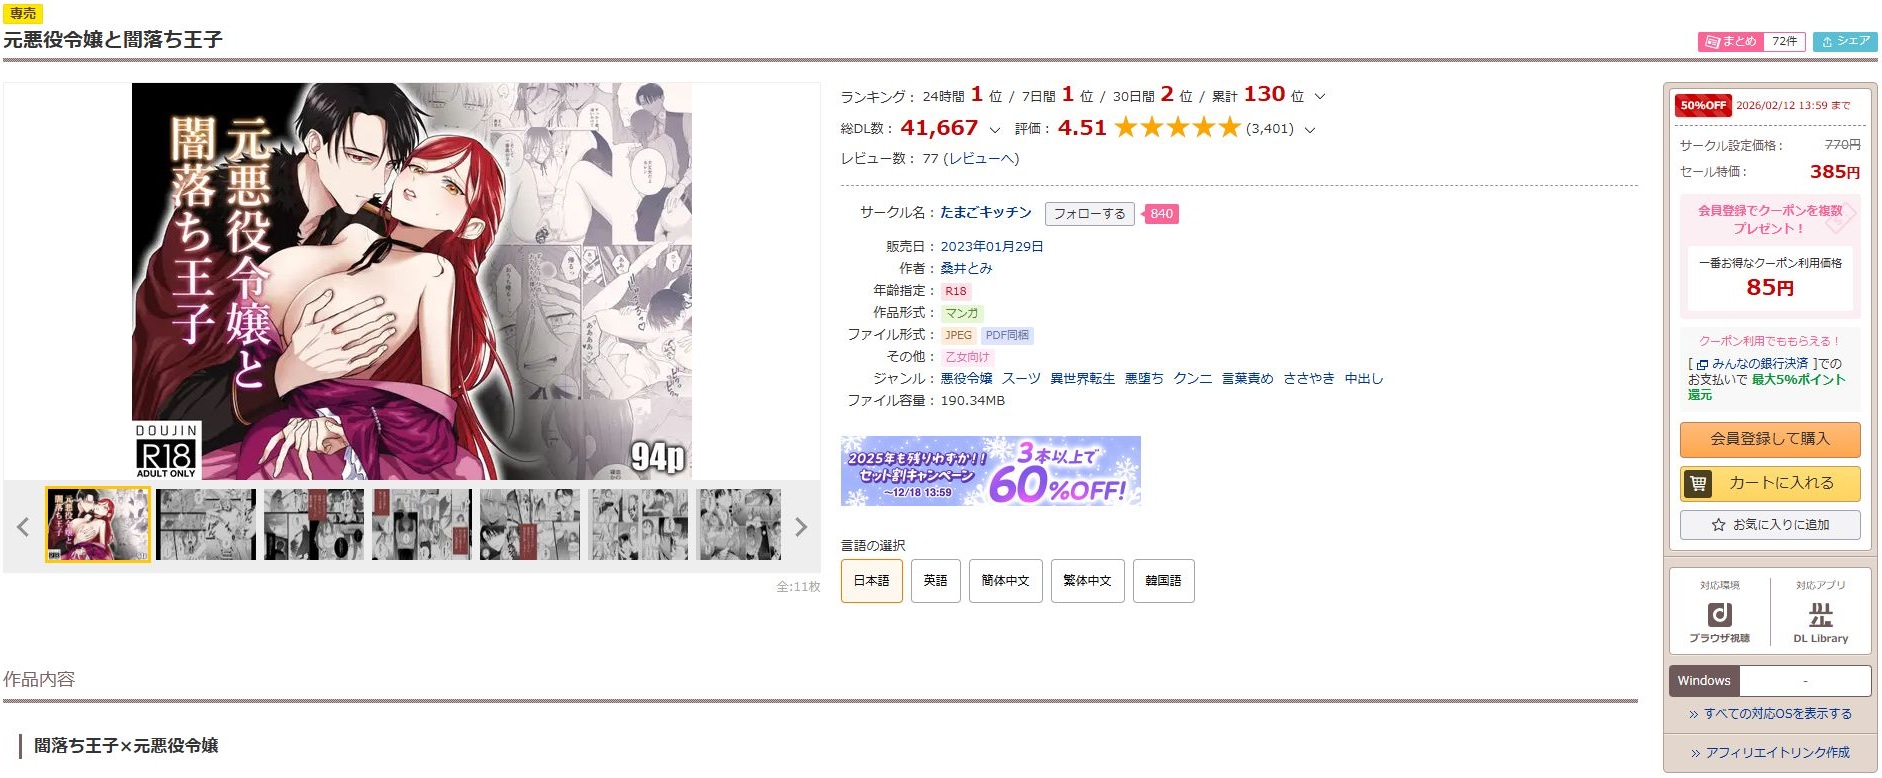Screen dimensions: 1882x778
Task: Click the Share button icon
Action: coord(1827,42)
